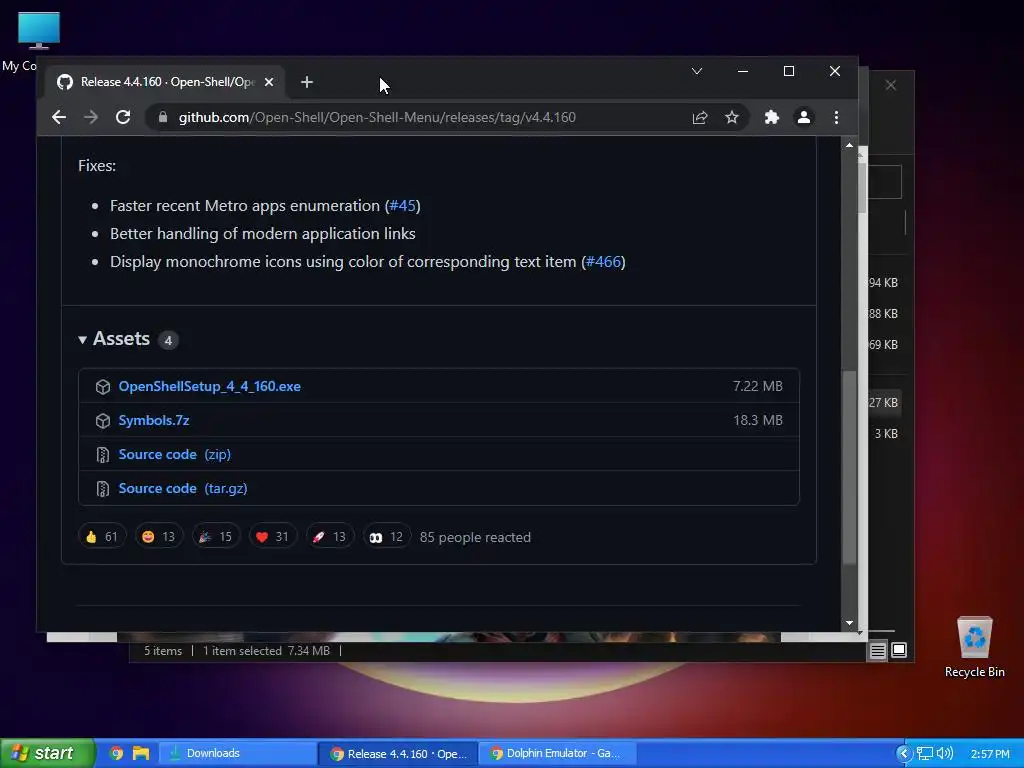Open the Start menu
Image resolution: width=1024 pixels, height=768 pixels.
(47, 753)
